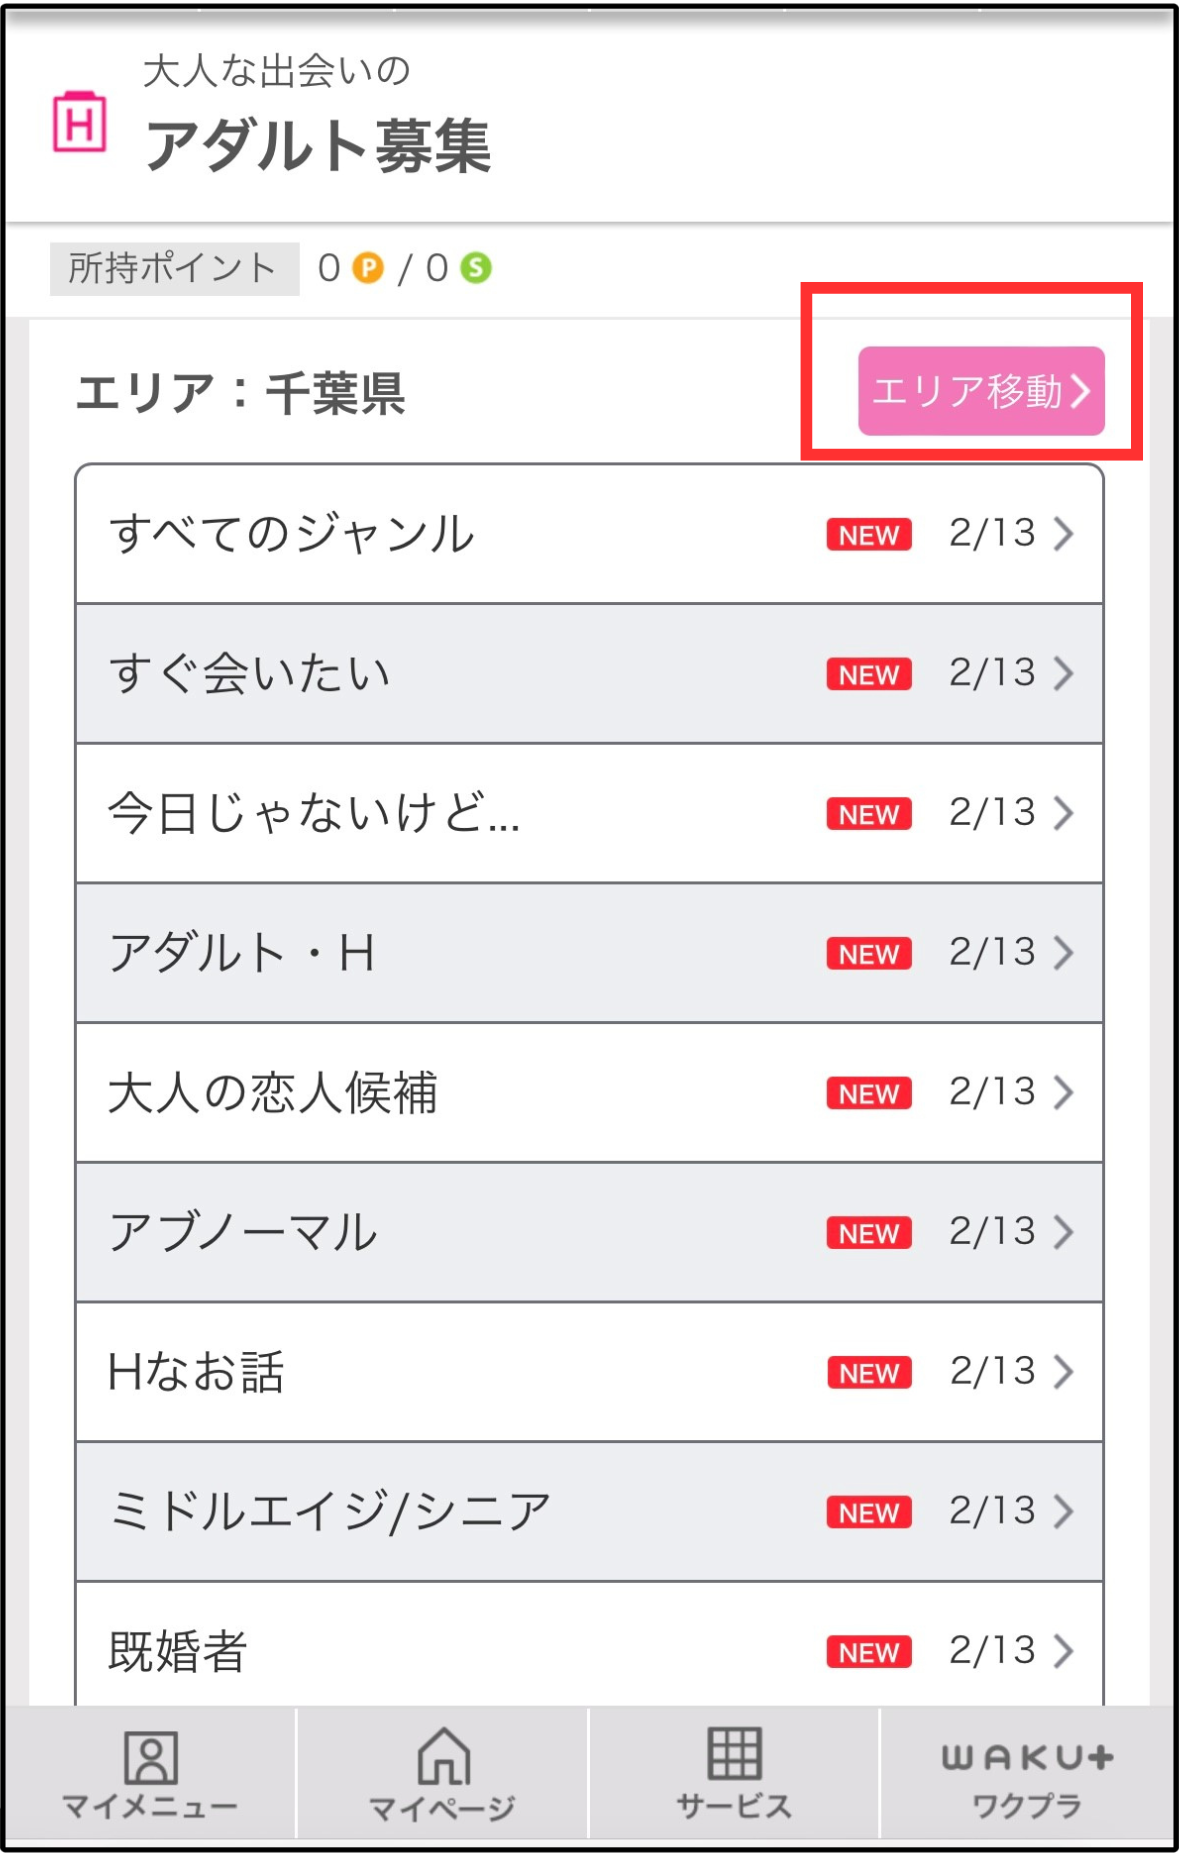Open the 既婚者 category

178,1651
